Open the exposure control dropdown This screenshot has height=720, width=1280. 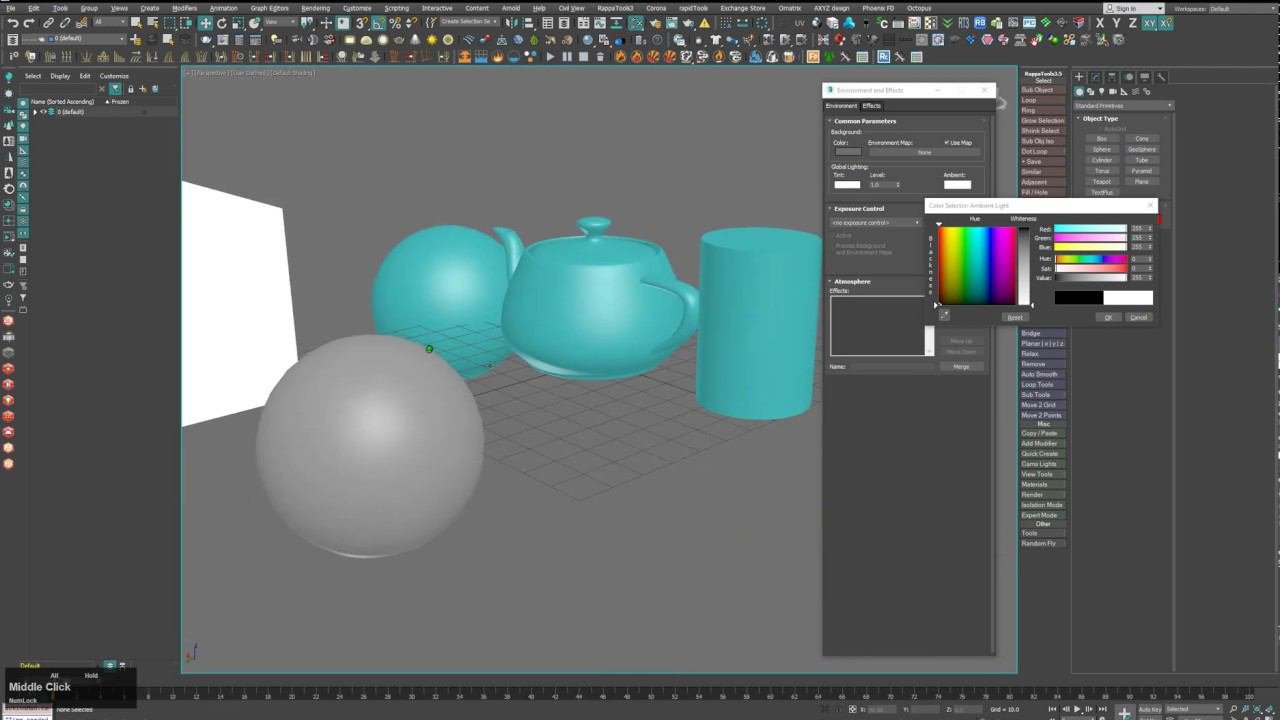pyautogui.click(x=875, y=223)
